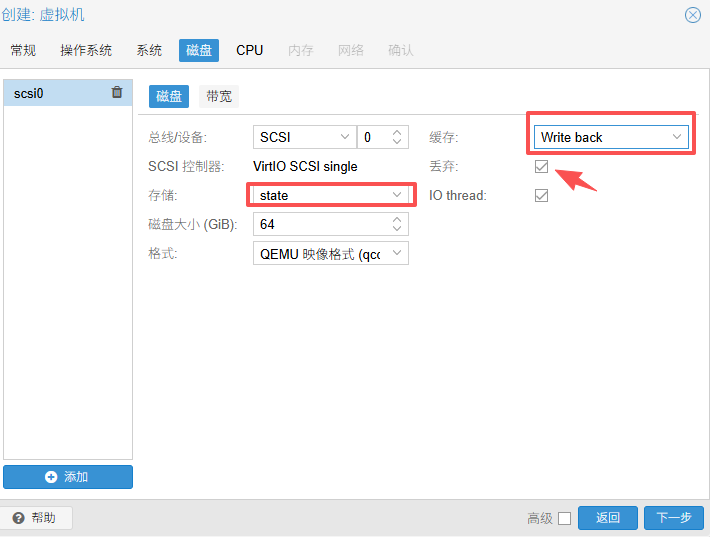Increase the device number spinner up
This screenshot has width=710, height=537.
(x=397, y=132)
